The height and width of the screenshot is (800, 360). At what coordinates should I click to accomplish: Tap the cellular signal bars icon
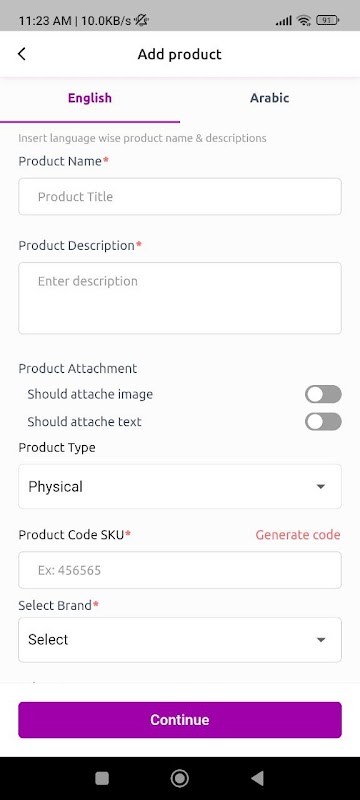284,21
